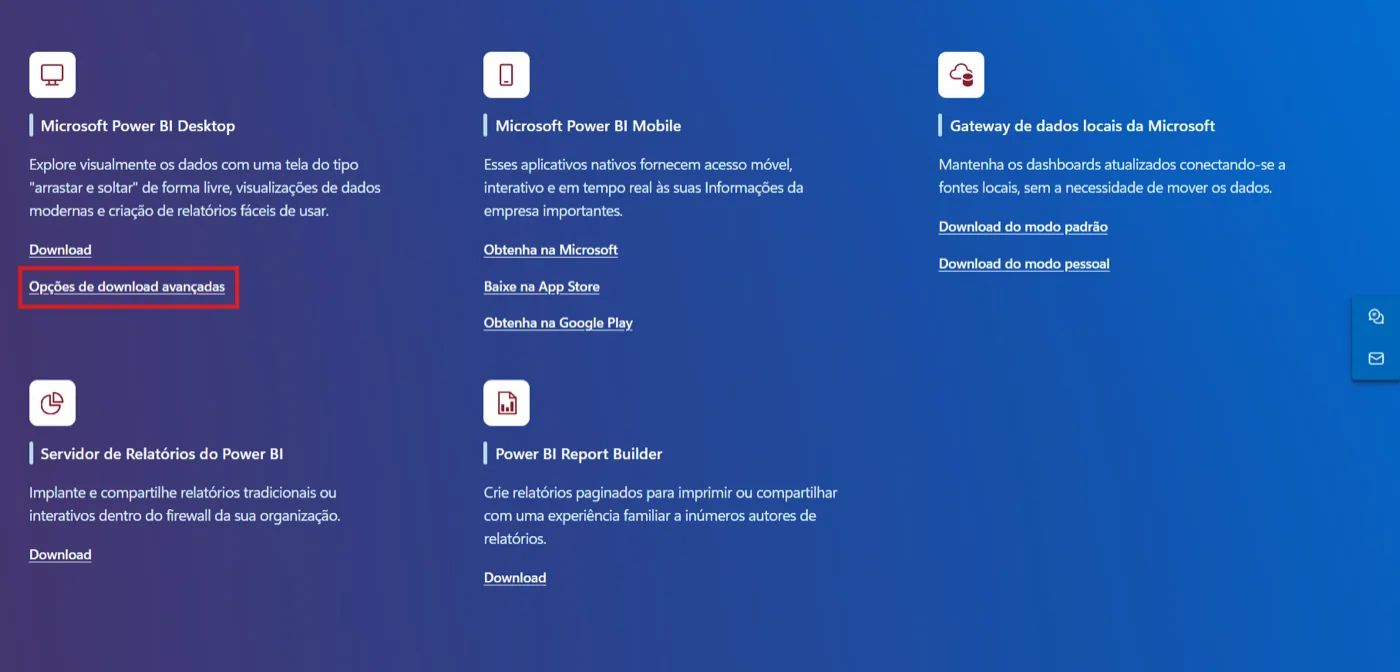Open the chat feedback icon on right edge

tap(1376, 317)
